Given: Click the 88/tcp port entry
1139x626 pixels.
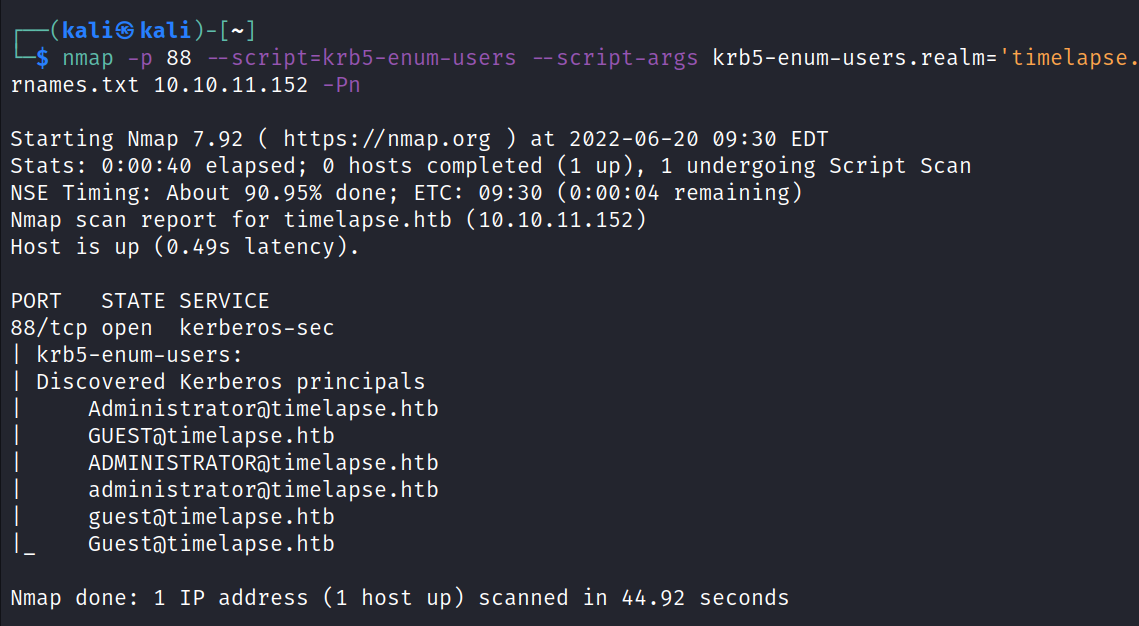Looking at the screenshot, I should (49, 328).
